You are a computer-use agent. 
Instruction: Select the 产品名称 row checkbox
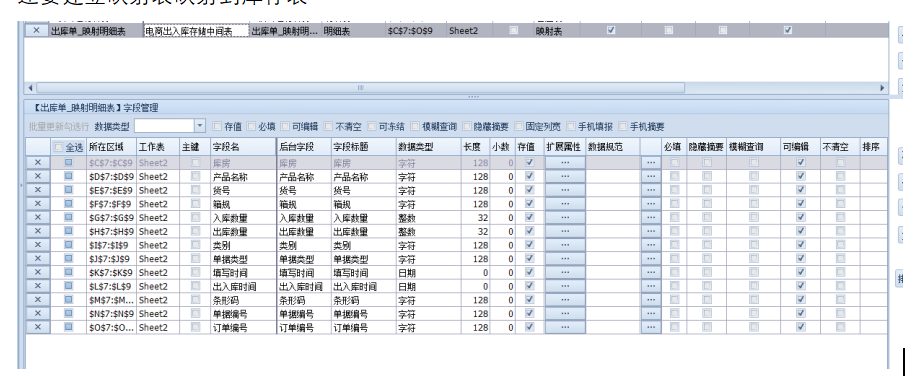[x=68, y=176]
